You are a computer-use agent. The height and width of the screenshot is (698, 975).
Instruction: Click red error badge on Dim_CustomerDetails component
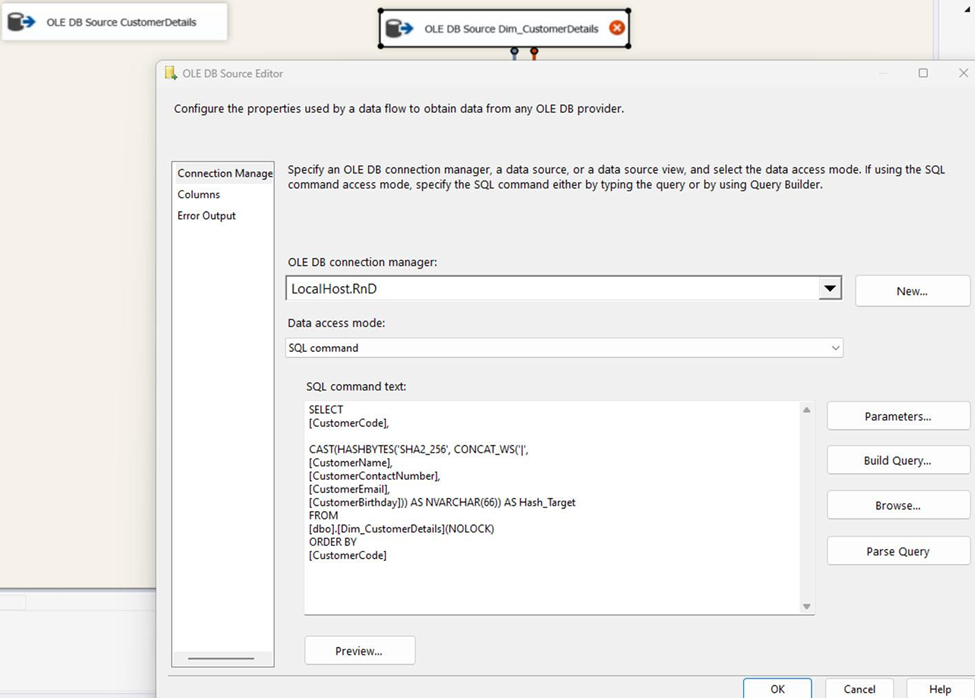tap(617, 28)
